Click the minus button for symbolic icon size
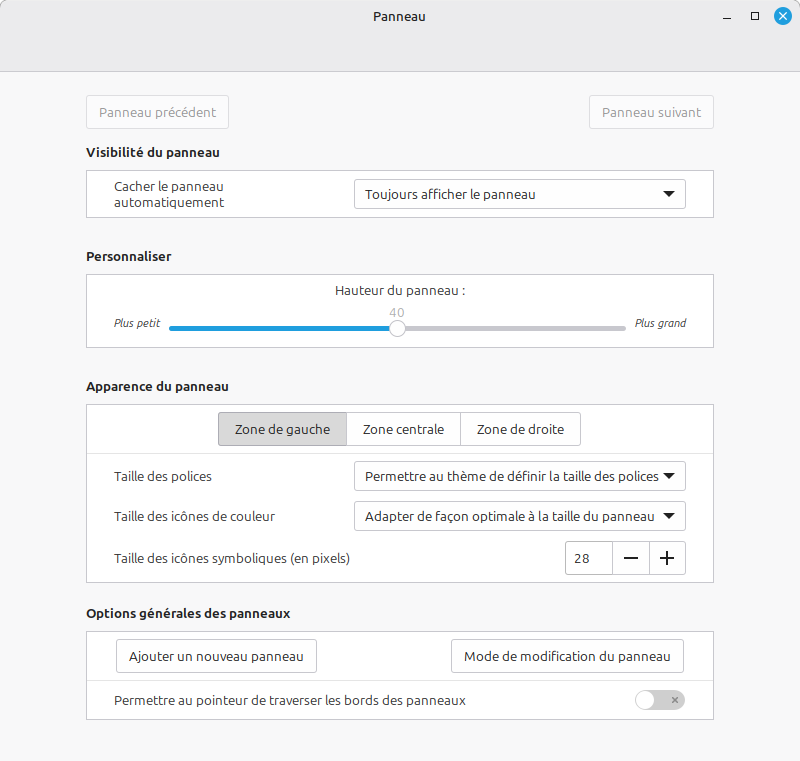 pos(631,558)
